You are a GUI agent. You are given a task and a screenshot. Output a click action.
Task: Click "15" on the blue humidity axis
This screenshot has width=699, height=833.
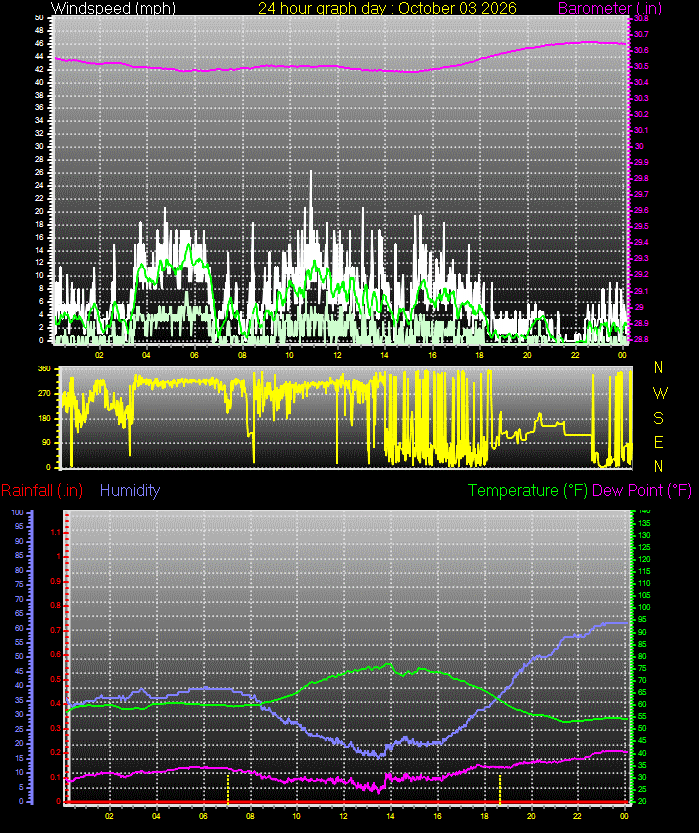pyautogui.click(x=19, y=758)
